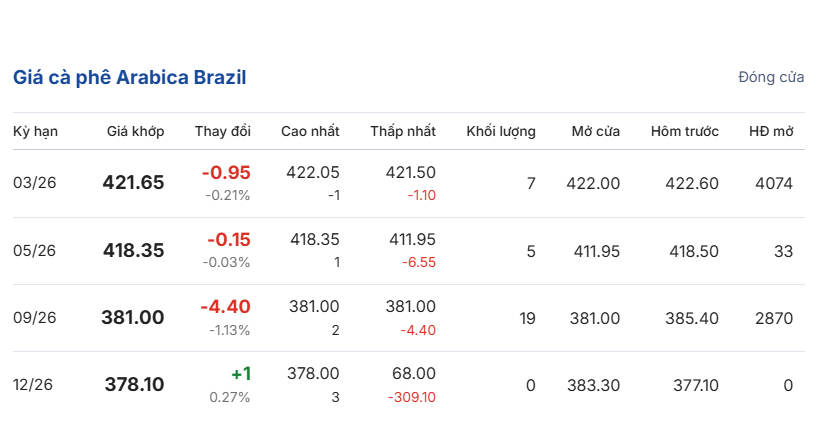The height and width of the screenshot is (440, 825).
Task: Click the Giá khớp column header
Action: 136,132
